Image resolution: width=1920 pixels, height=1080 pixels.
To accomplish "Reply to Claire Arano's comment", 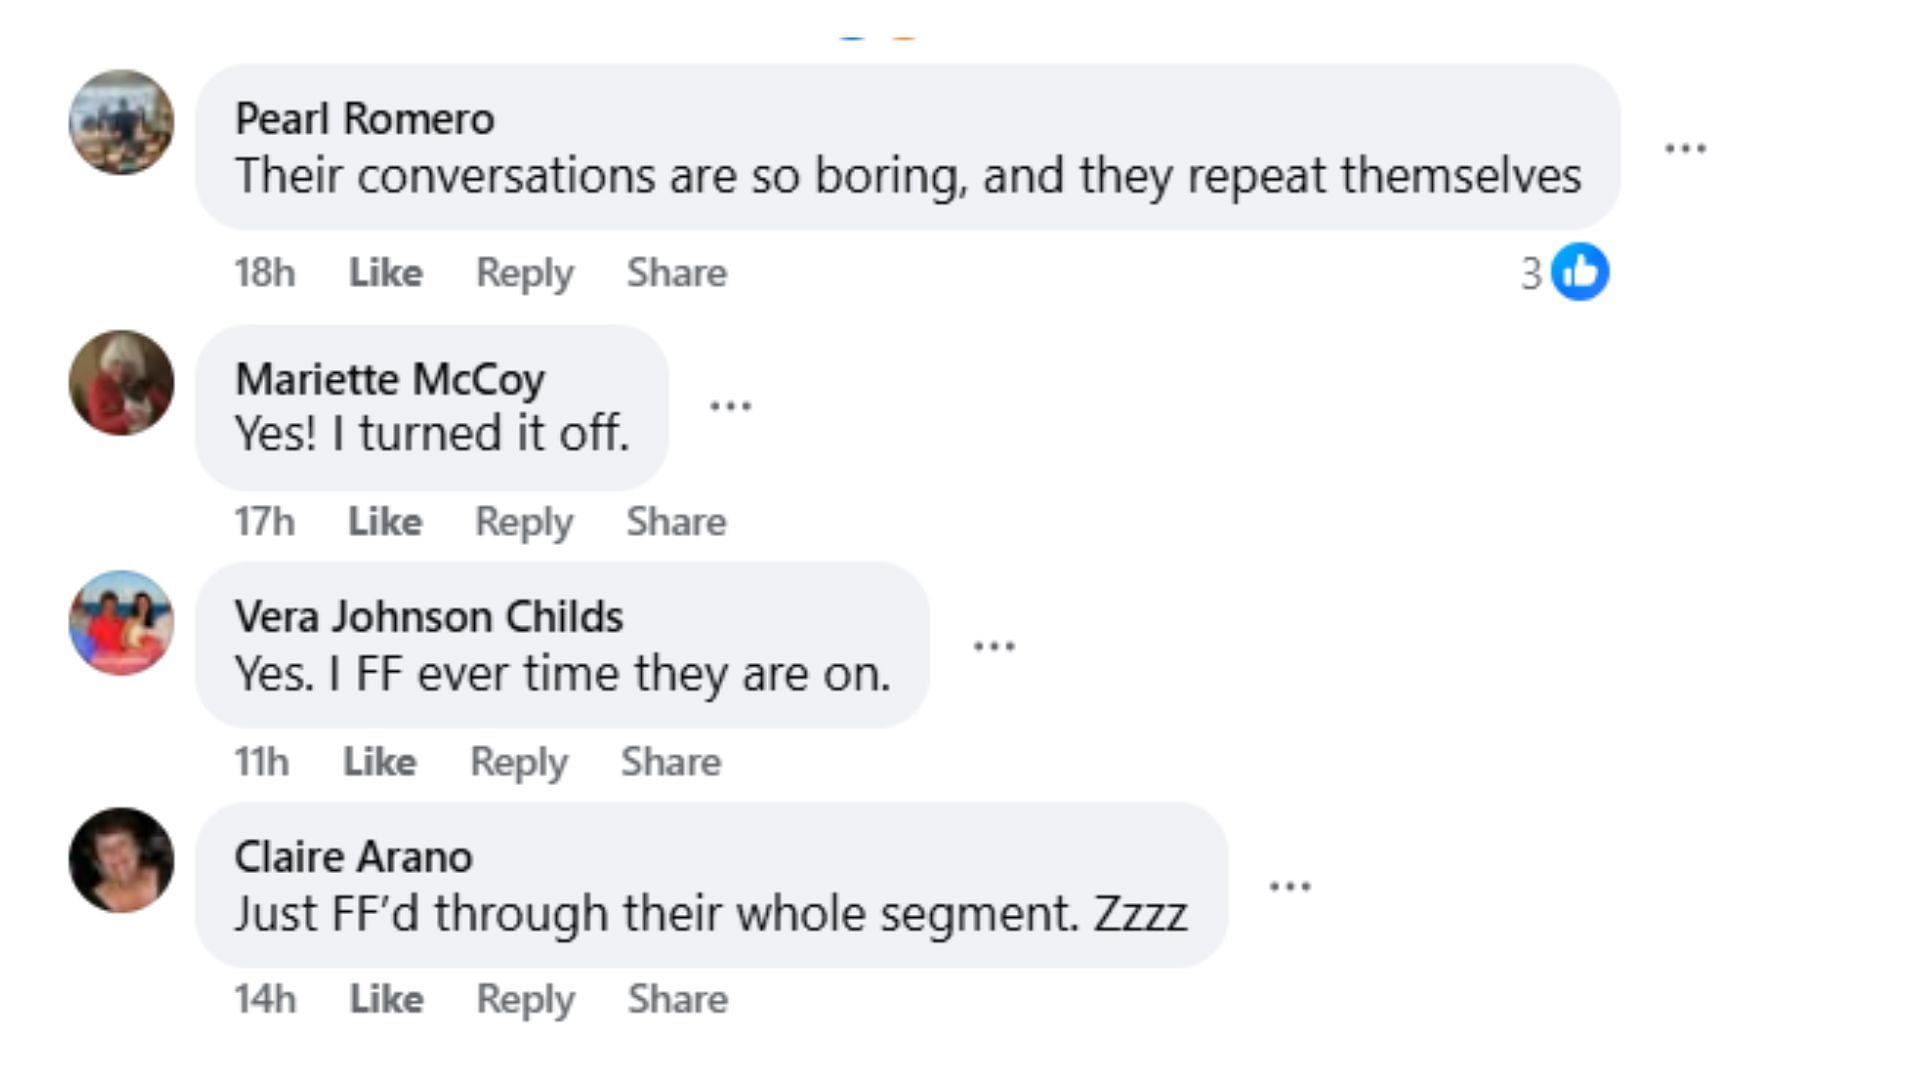I will [x=525, y=998].
